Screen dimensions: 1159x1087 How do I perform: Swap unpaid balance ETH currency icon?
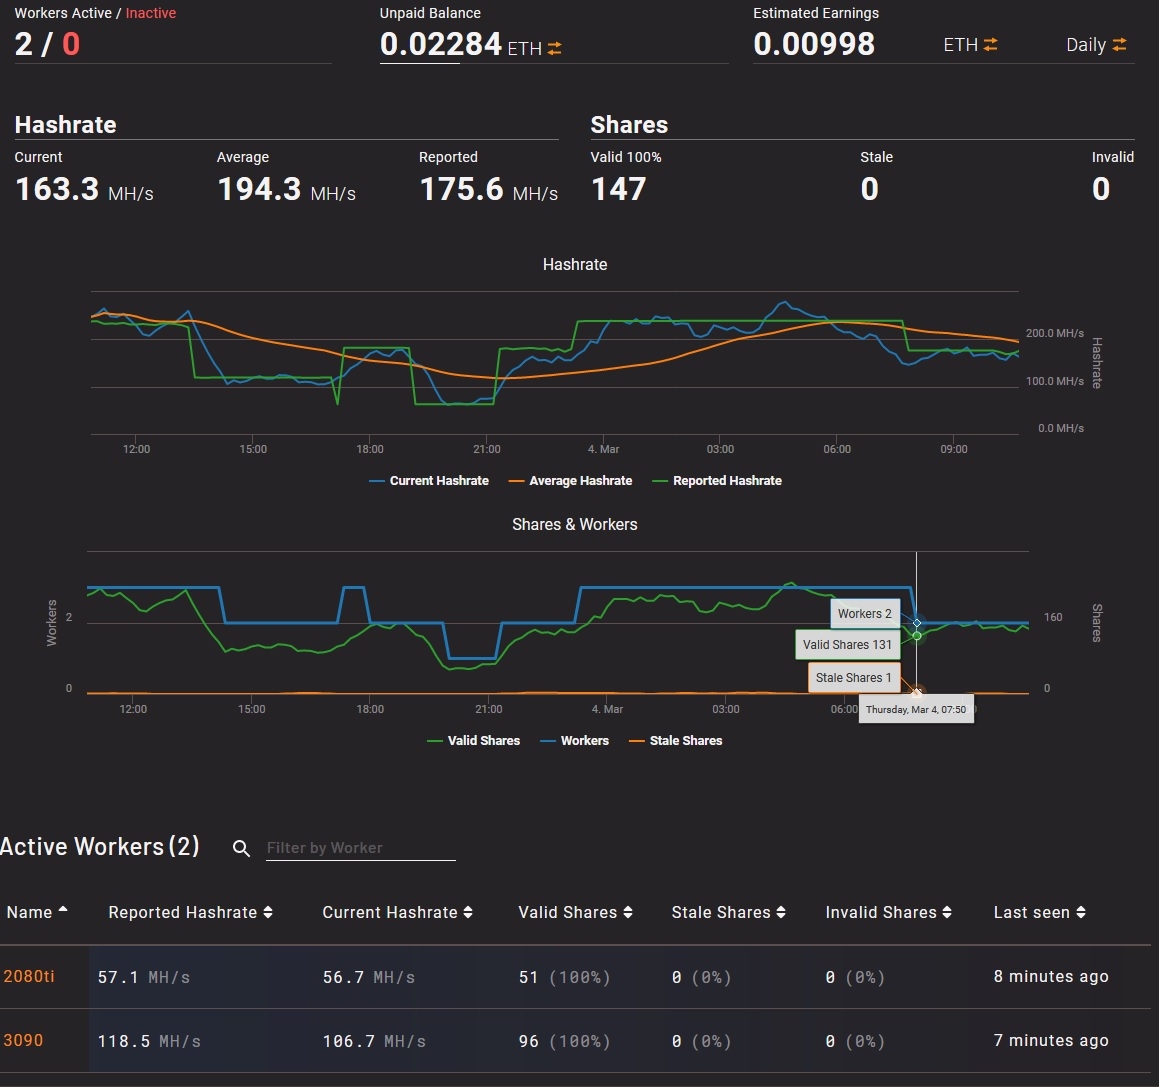coord(554,48)
